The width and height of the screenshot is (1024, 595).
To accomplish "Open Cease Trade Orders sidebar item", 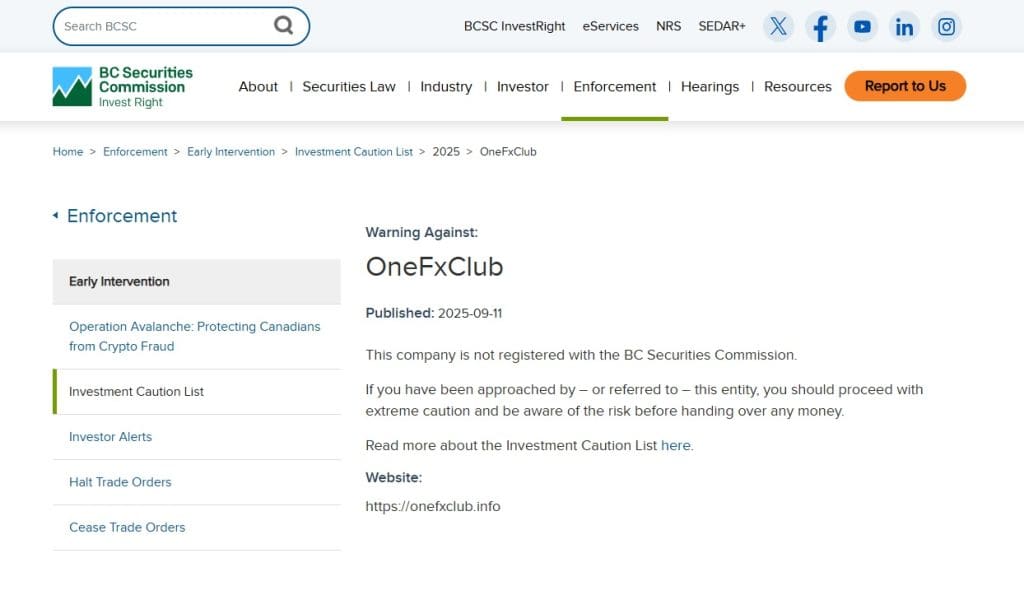I will click(x=127, y=527).
